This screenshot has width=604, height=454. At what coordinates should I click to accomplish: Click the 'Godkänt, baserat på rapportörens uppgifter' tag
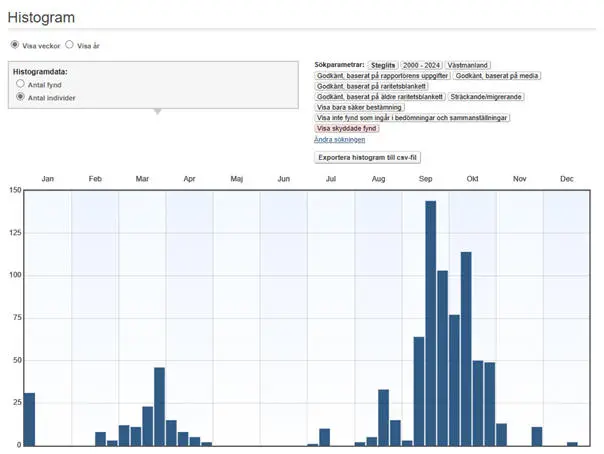(381, 75)
